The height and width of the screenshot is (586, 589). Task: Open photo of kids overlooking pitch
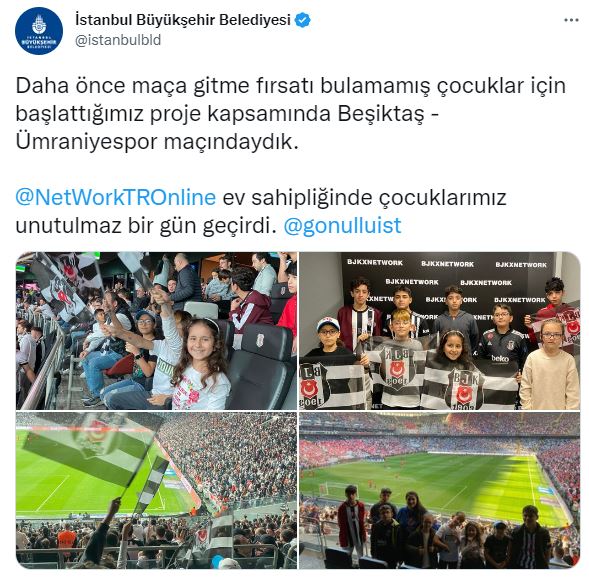click(440, 491)
